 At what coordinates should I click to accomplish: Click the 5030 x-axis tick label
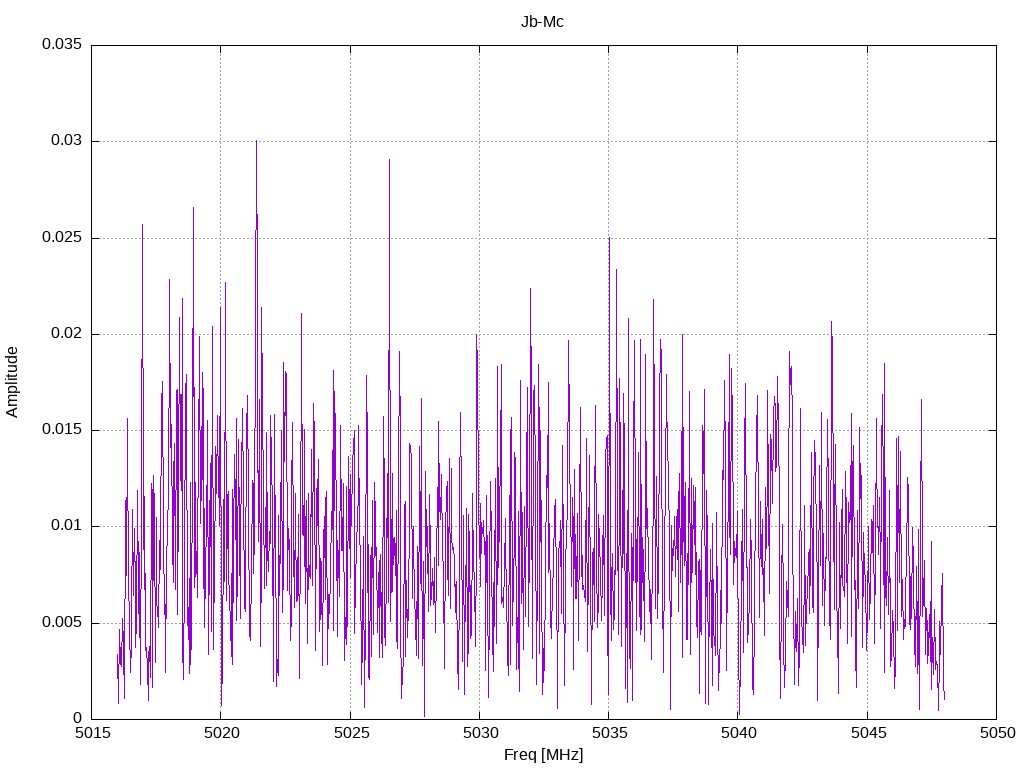click(x=481, y=733)
